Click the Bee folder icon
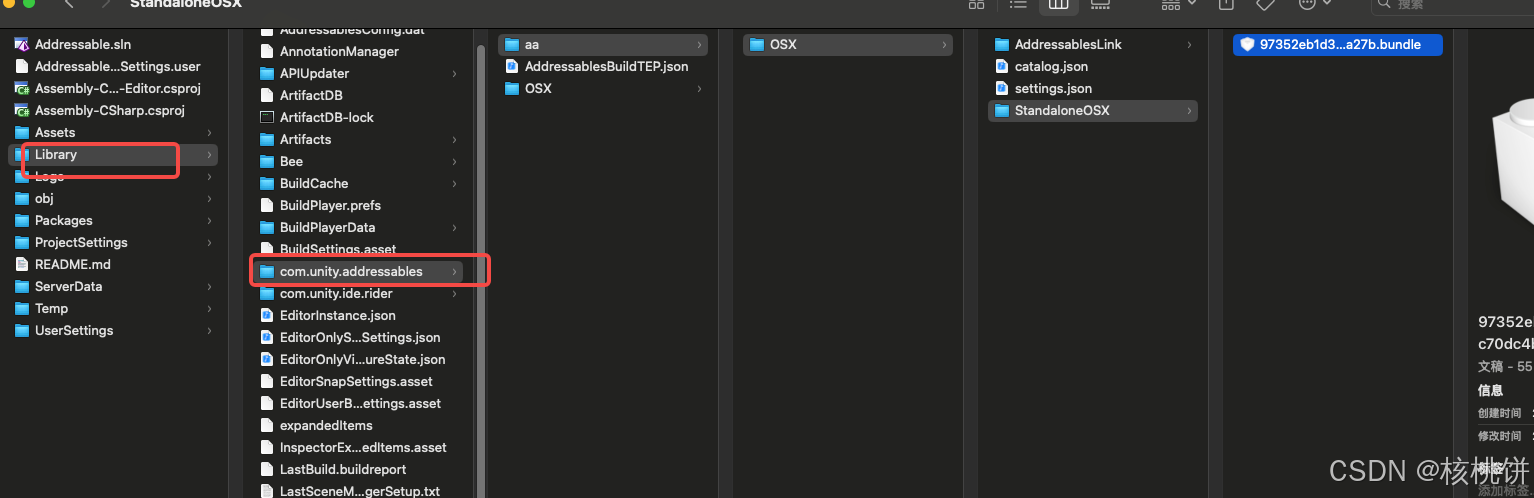Image resolution: width=1534 pixels, height=498 pixels. click(x=267, y=161)
